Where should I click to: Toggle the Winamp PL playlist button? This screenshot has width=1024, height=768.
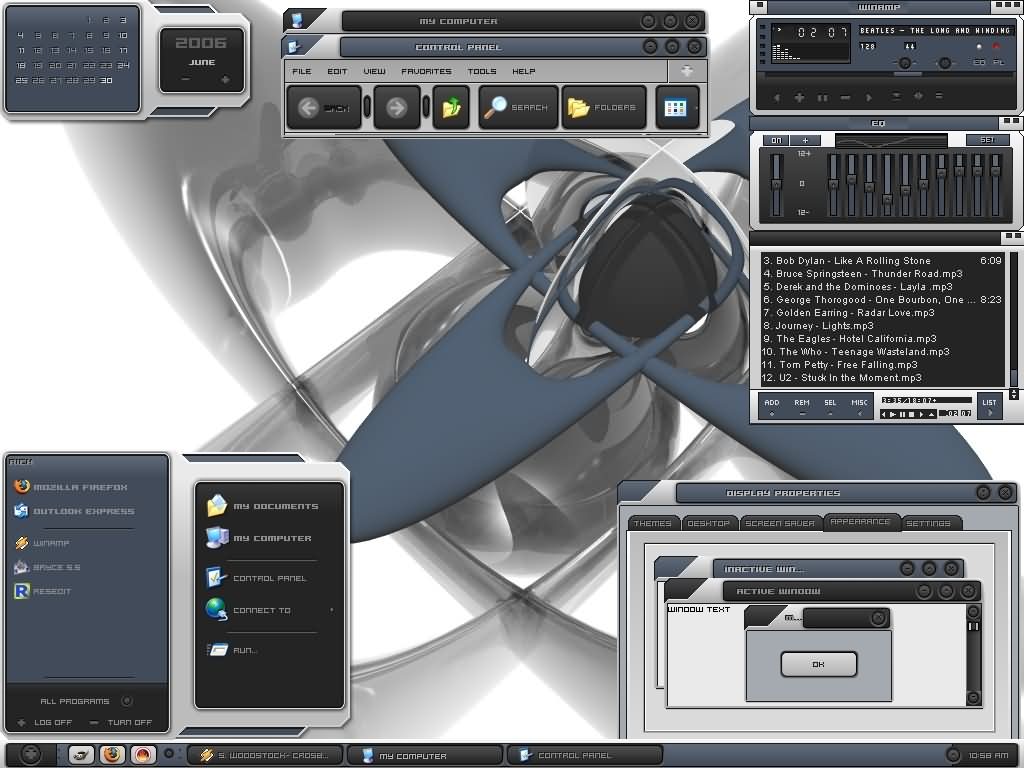tap(999, 62)
